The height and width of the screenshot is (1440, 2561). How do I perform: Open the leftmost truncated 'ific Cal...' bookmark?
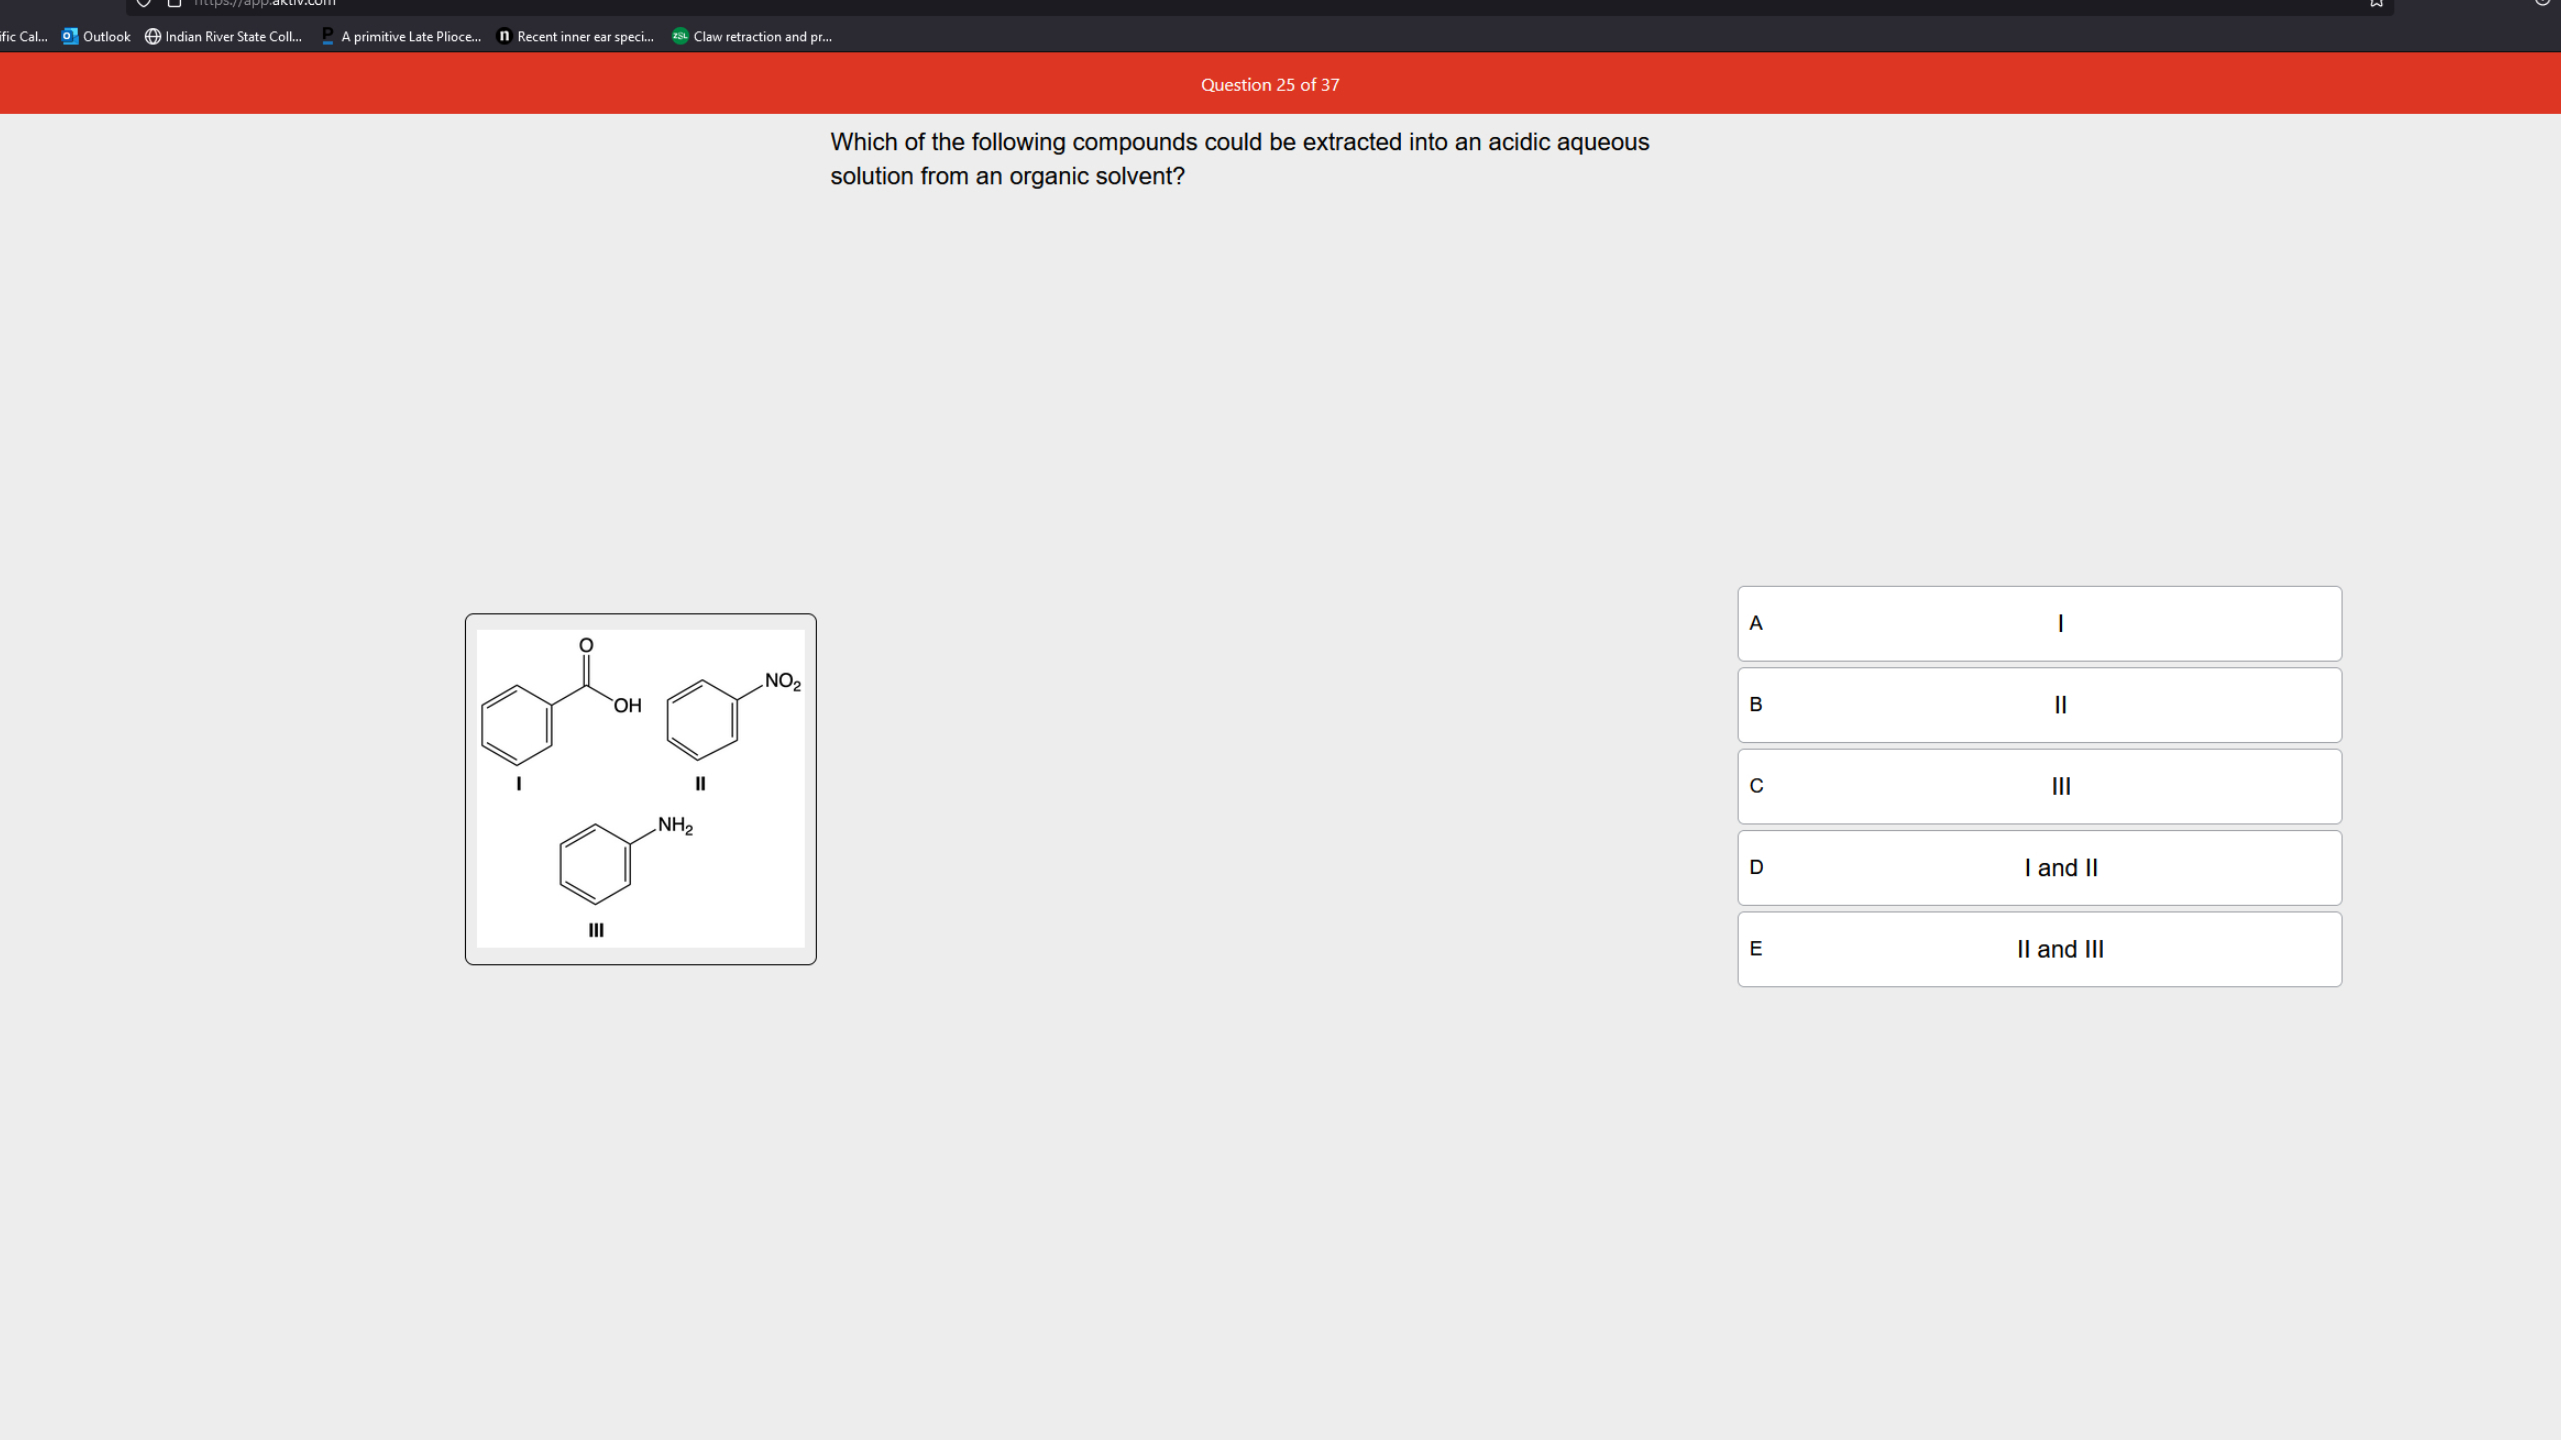tap(24, 36)
